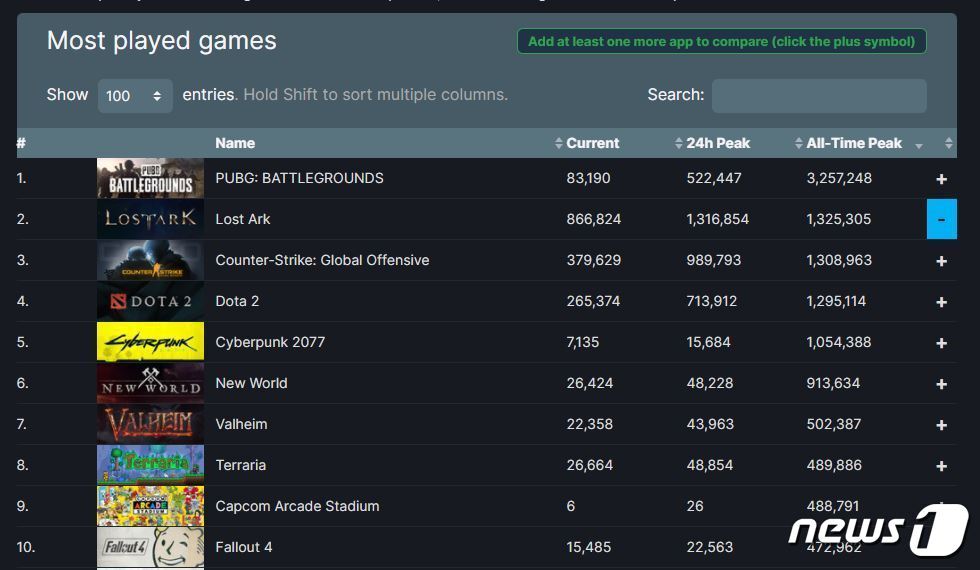Open the New World name link

point(251,383)
